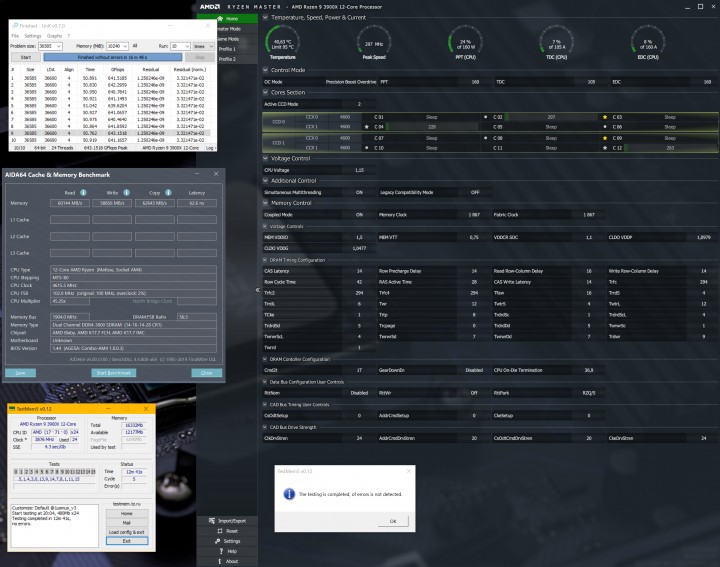This screenshot has width=720, height=567.
Task: Click the LinX title bar application icon
Action: tap(15, 26)
